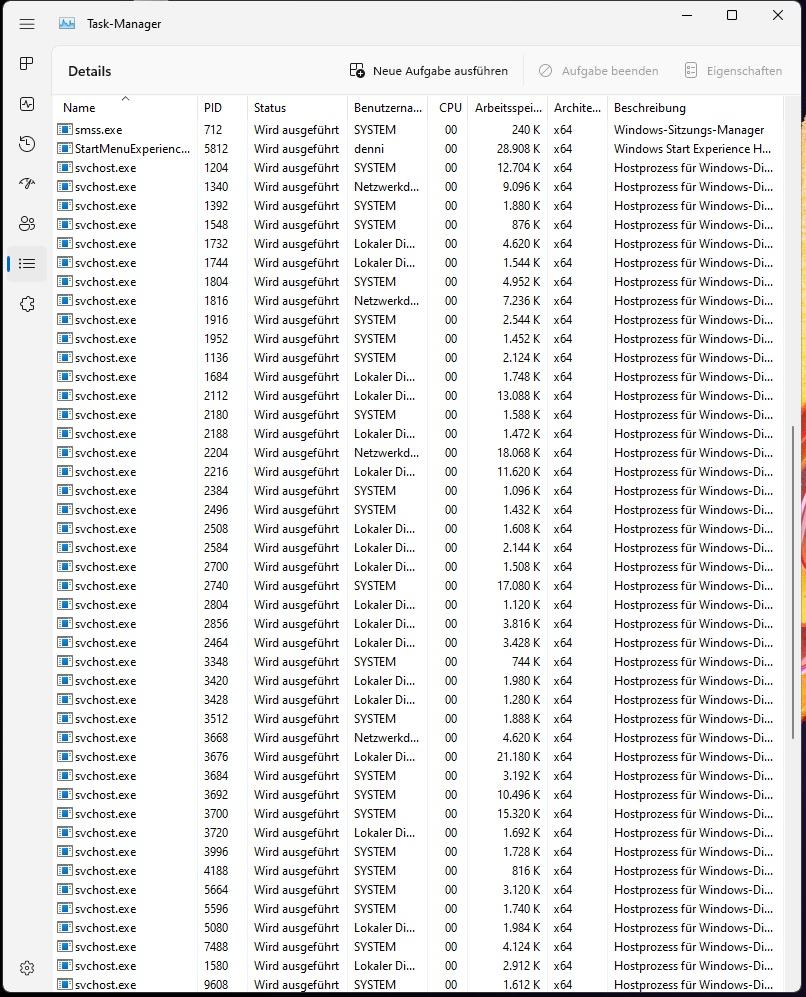This screenshot has height=997, width=806.
Task: Click memory value 13.088 K
Action: (518, 395)
